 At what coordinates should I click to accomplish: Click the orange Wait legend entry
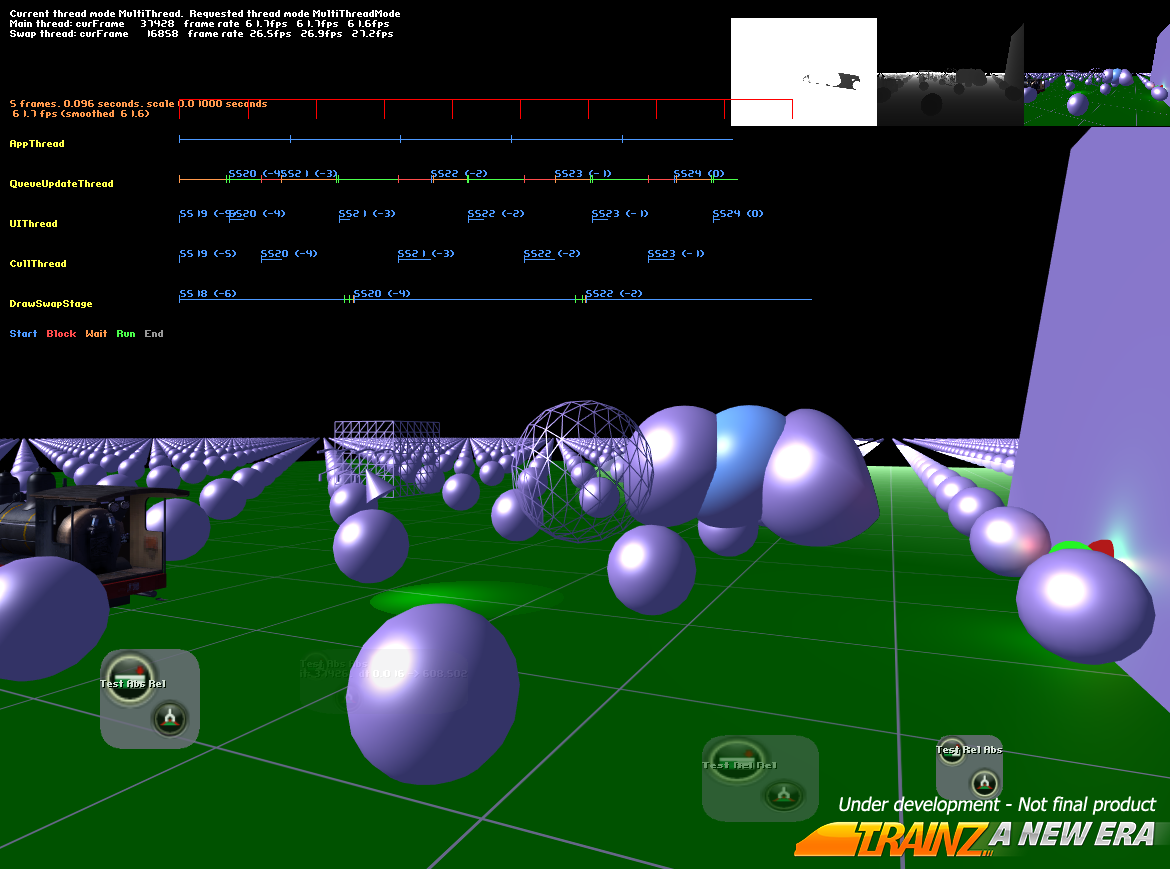click(x=96, y=334)
